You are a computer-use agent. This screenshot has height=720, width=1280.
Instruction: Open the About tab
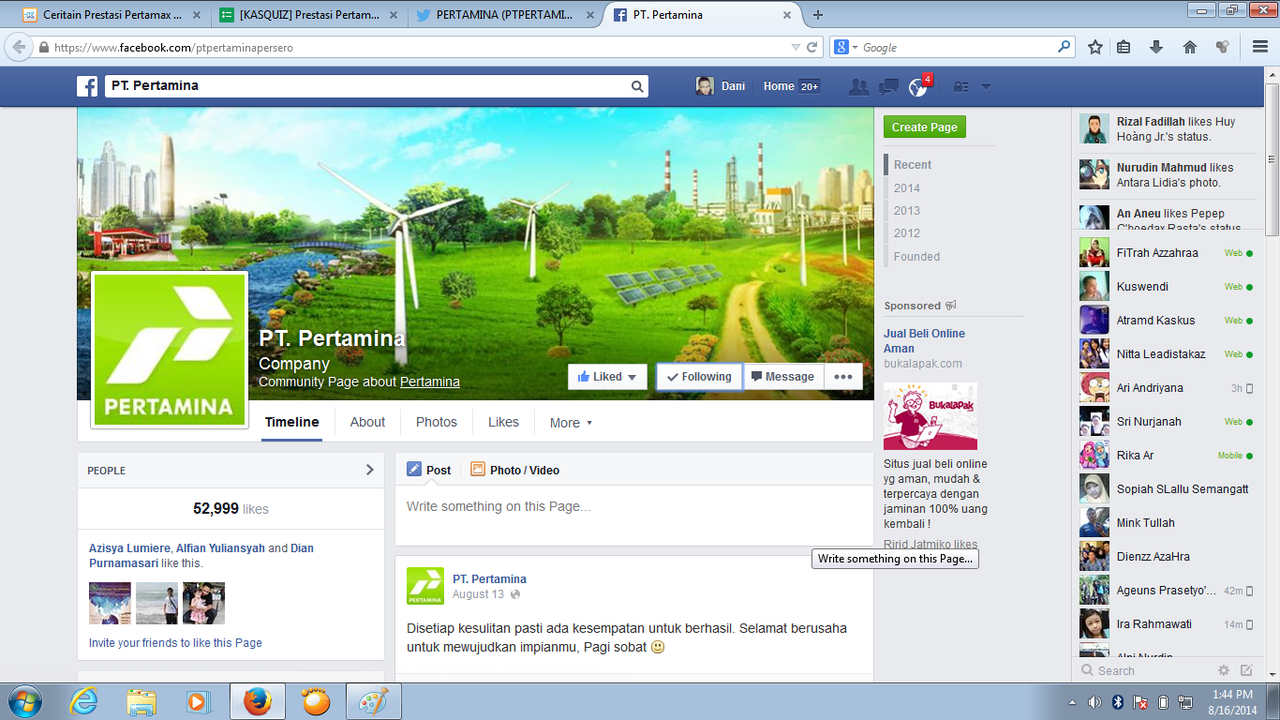[367, 423]
